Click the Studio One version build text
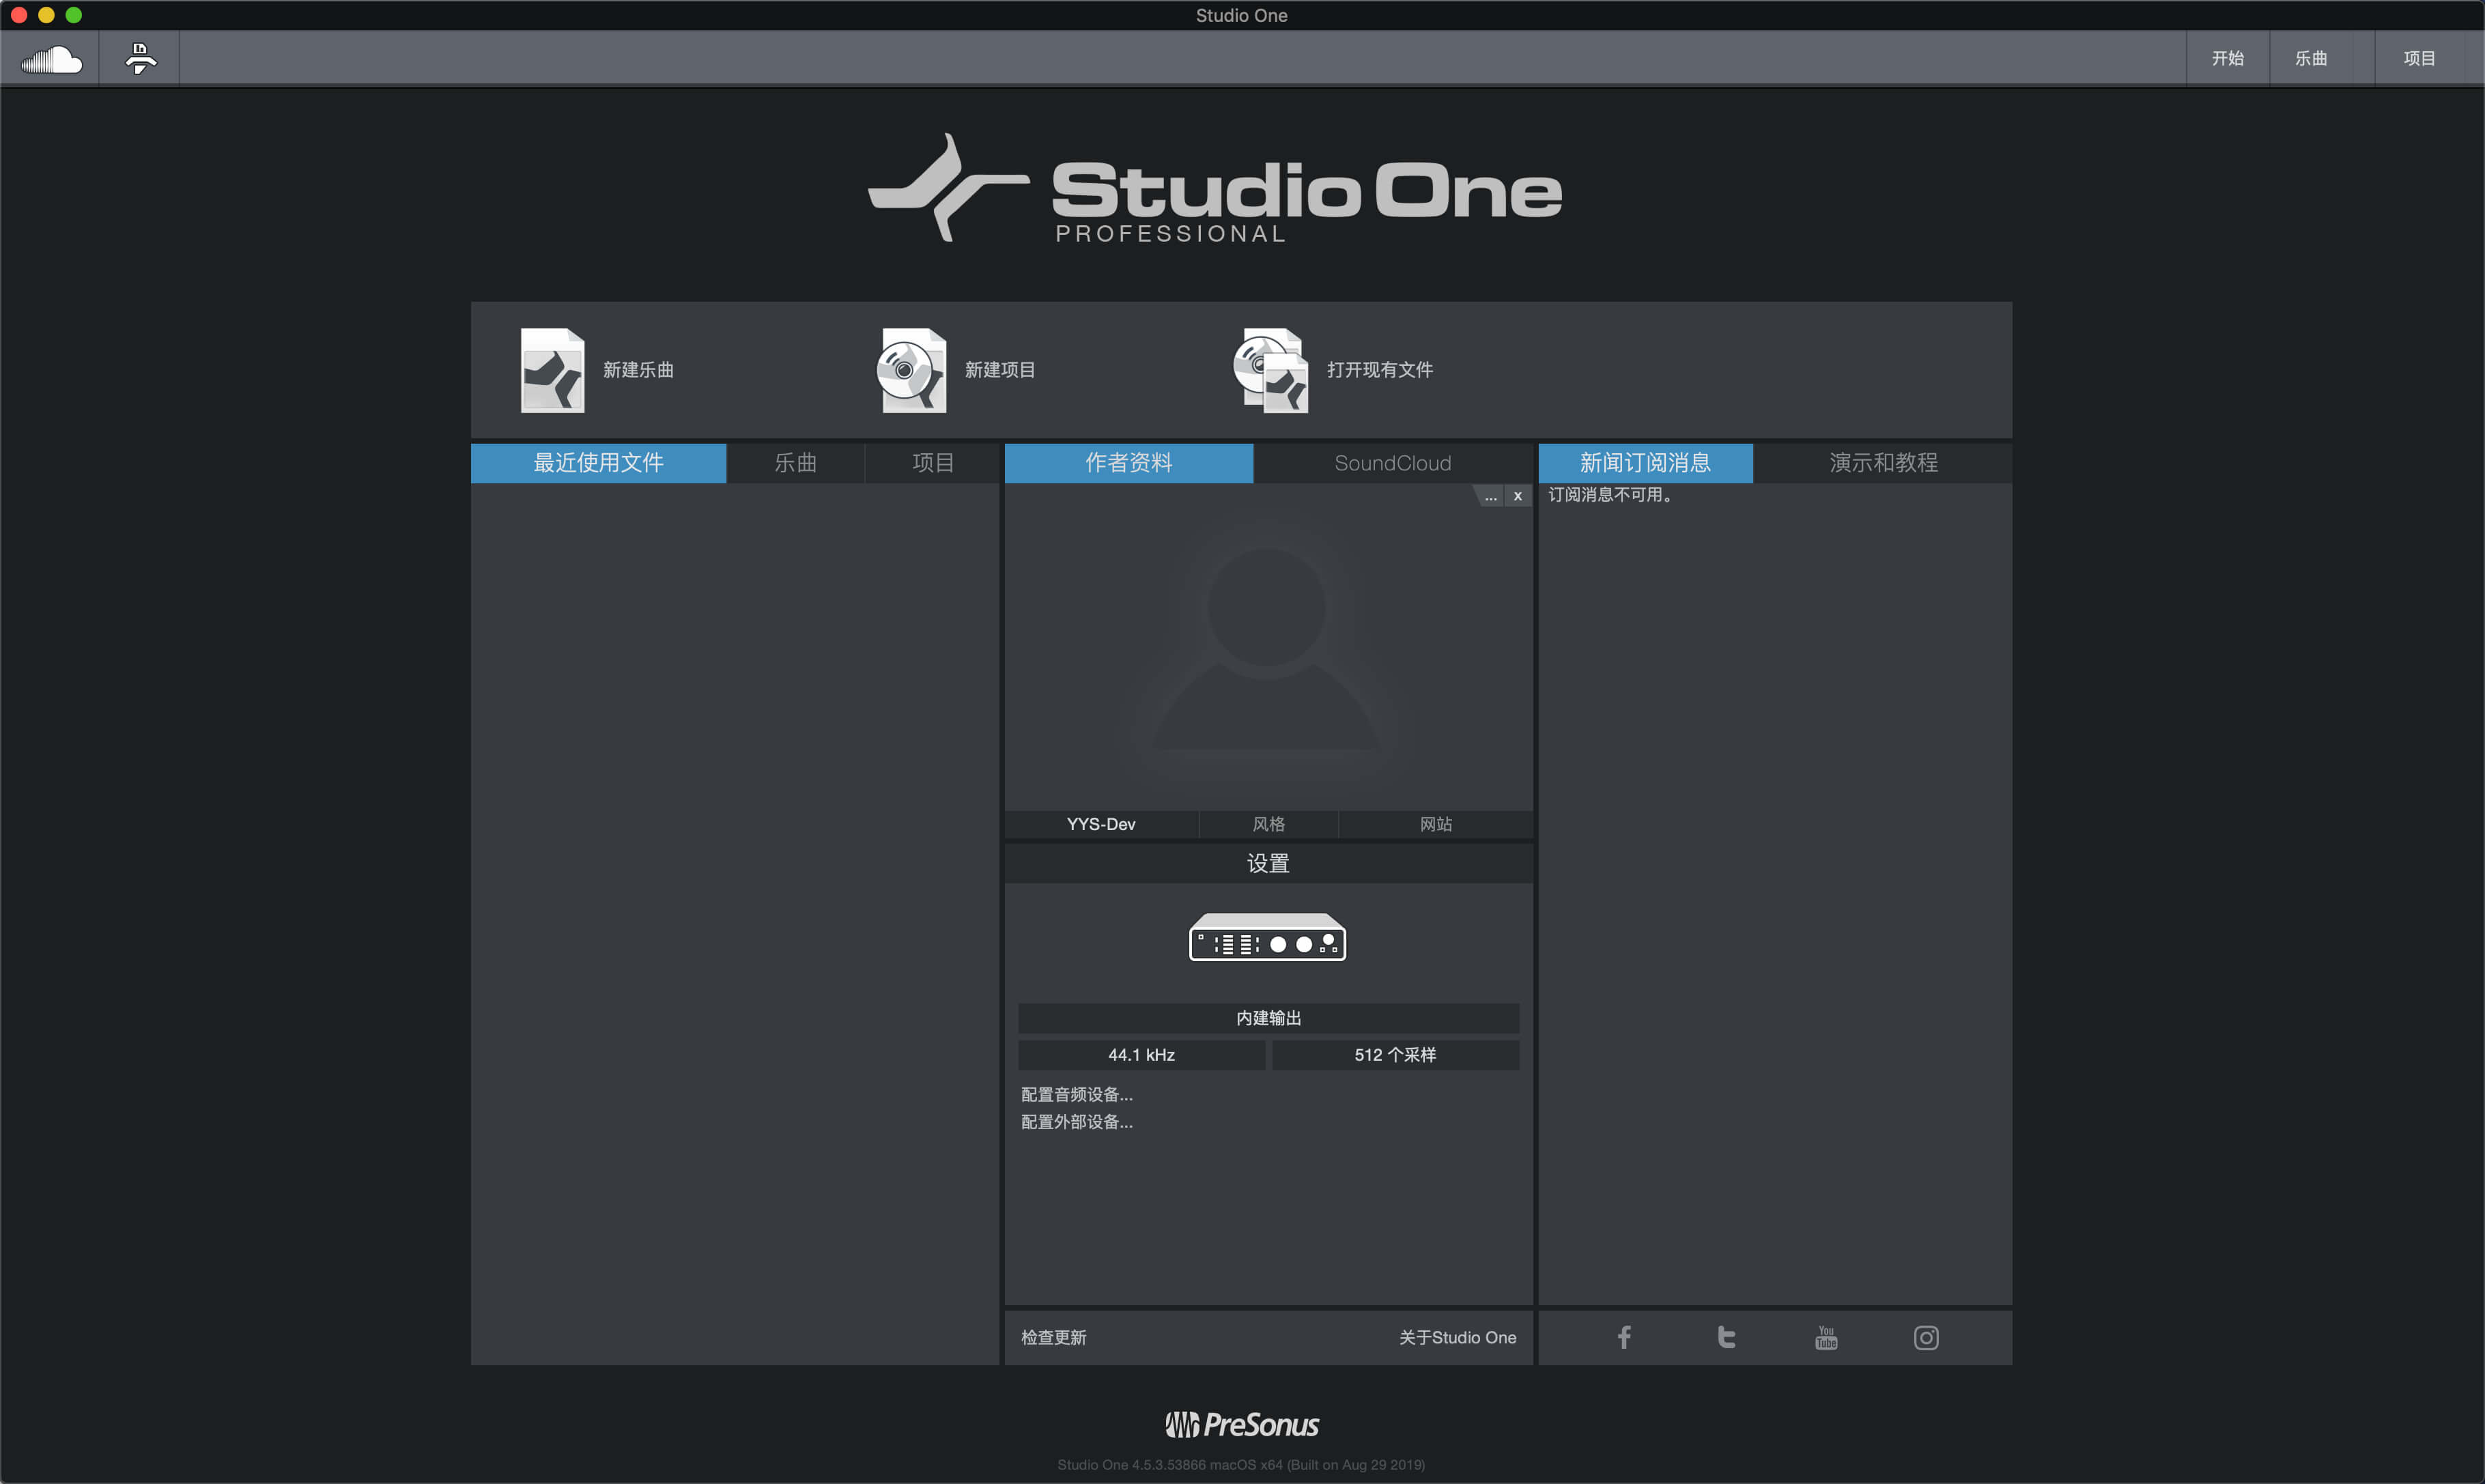 (1241, 1465)
